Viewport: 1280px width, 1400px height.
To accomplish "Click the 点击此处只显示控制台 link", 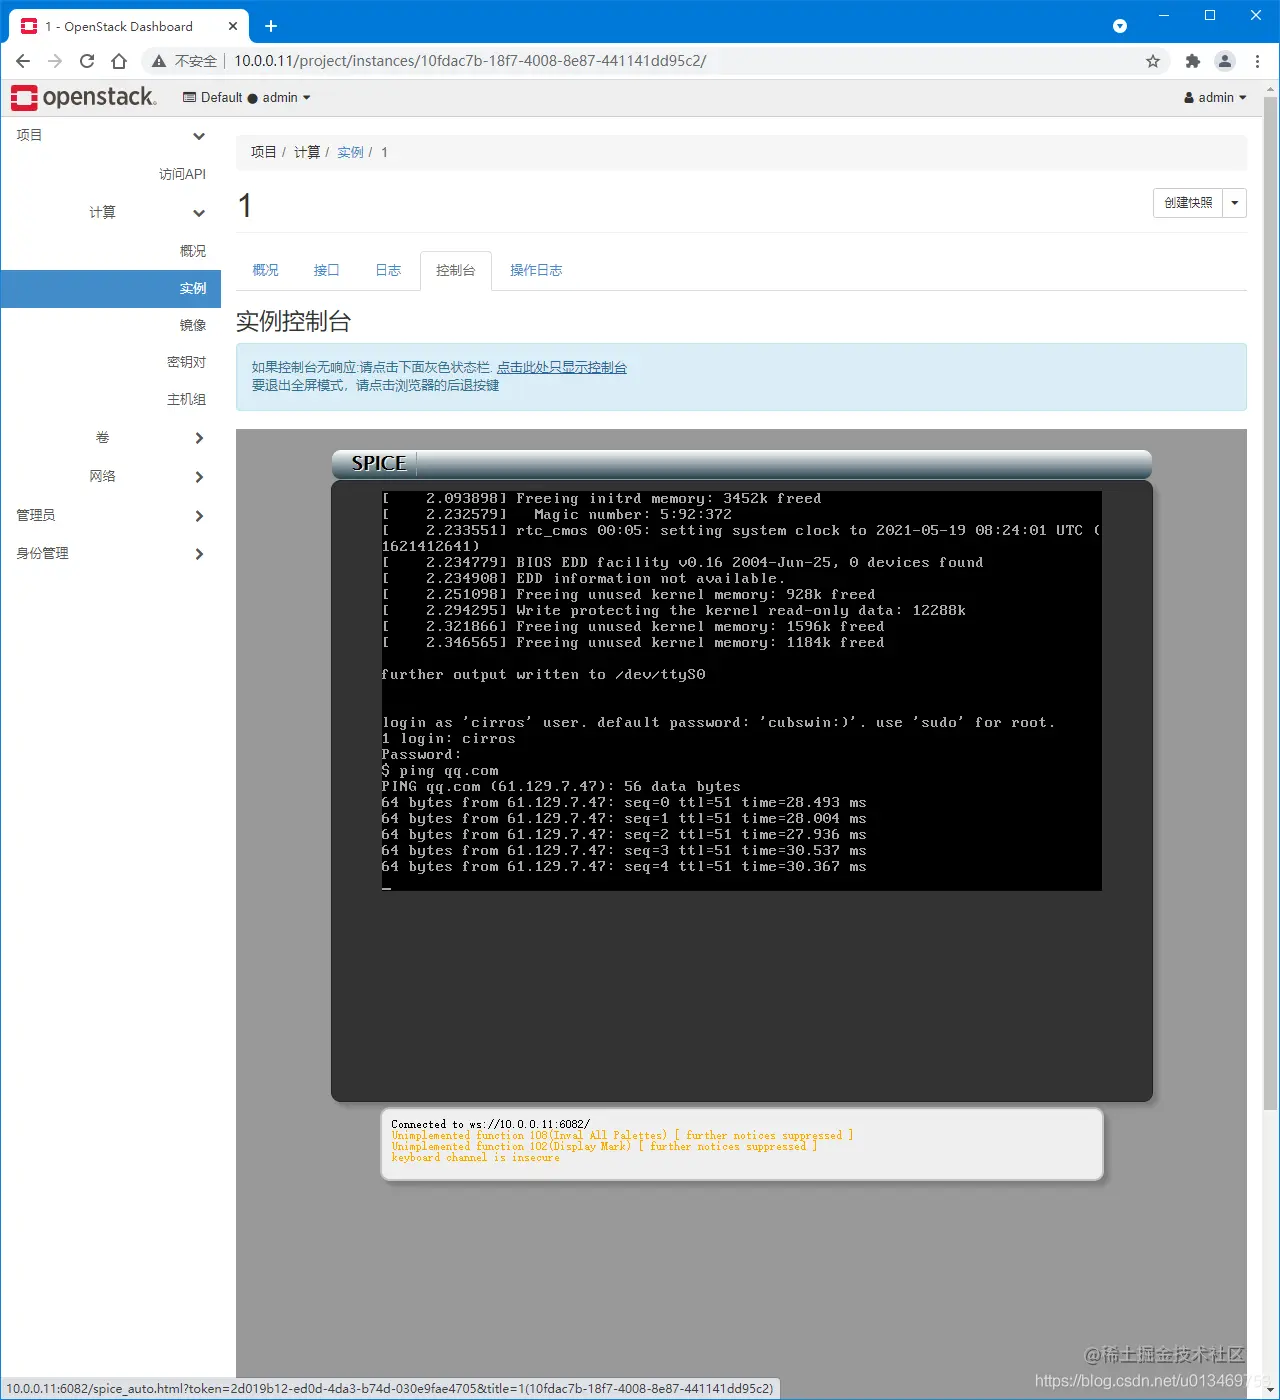I will coord(562,367).
